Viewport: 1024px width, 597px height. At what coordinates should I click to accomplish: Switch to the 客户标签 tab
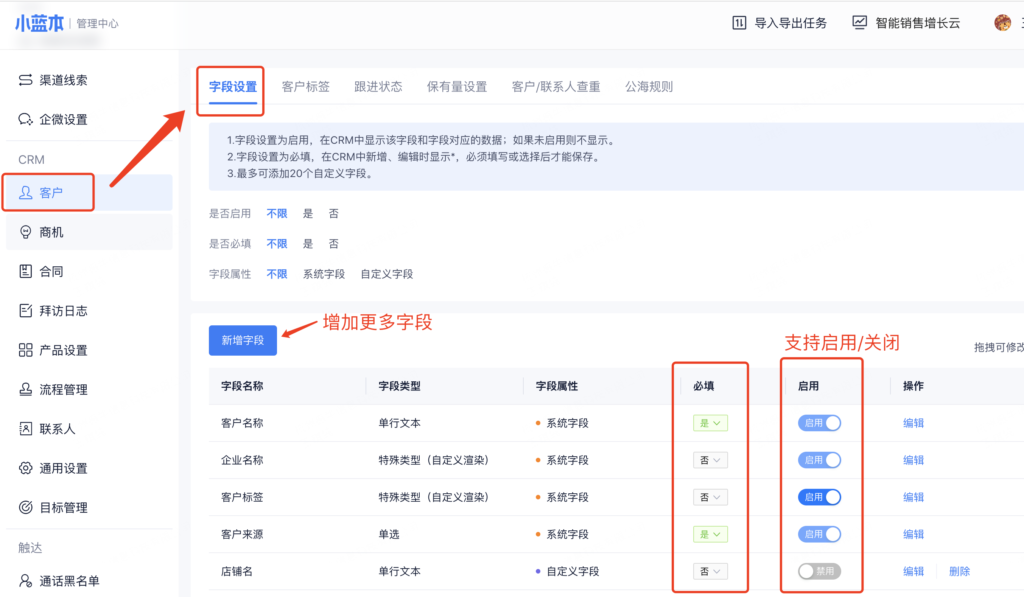pyautogui.click(x=306, y=87)
